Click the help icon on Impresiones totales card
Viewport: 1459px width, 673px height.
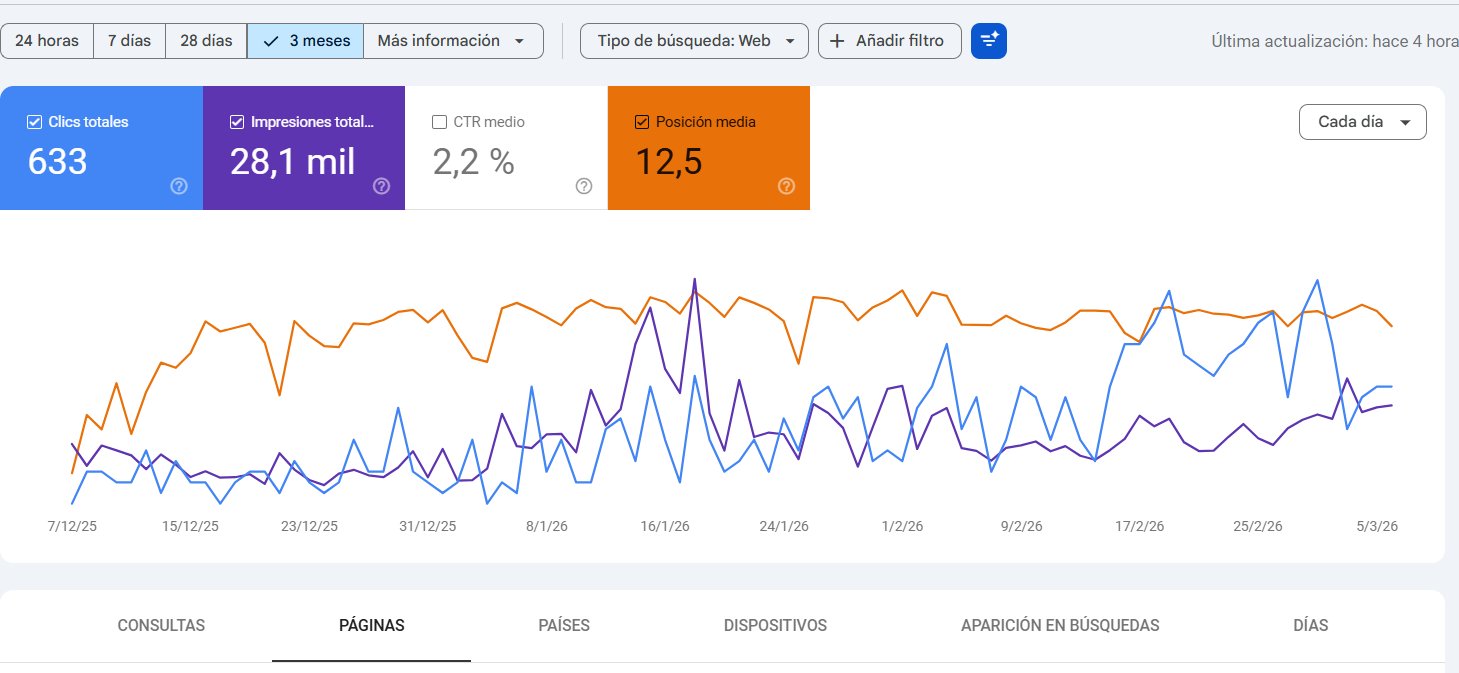coord(381,186)
